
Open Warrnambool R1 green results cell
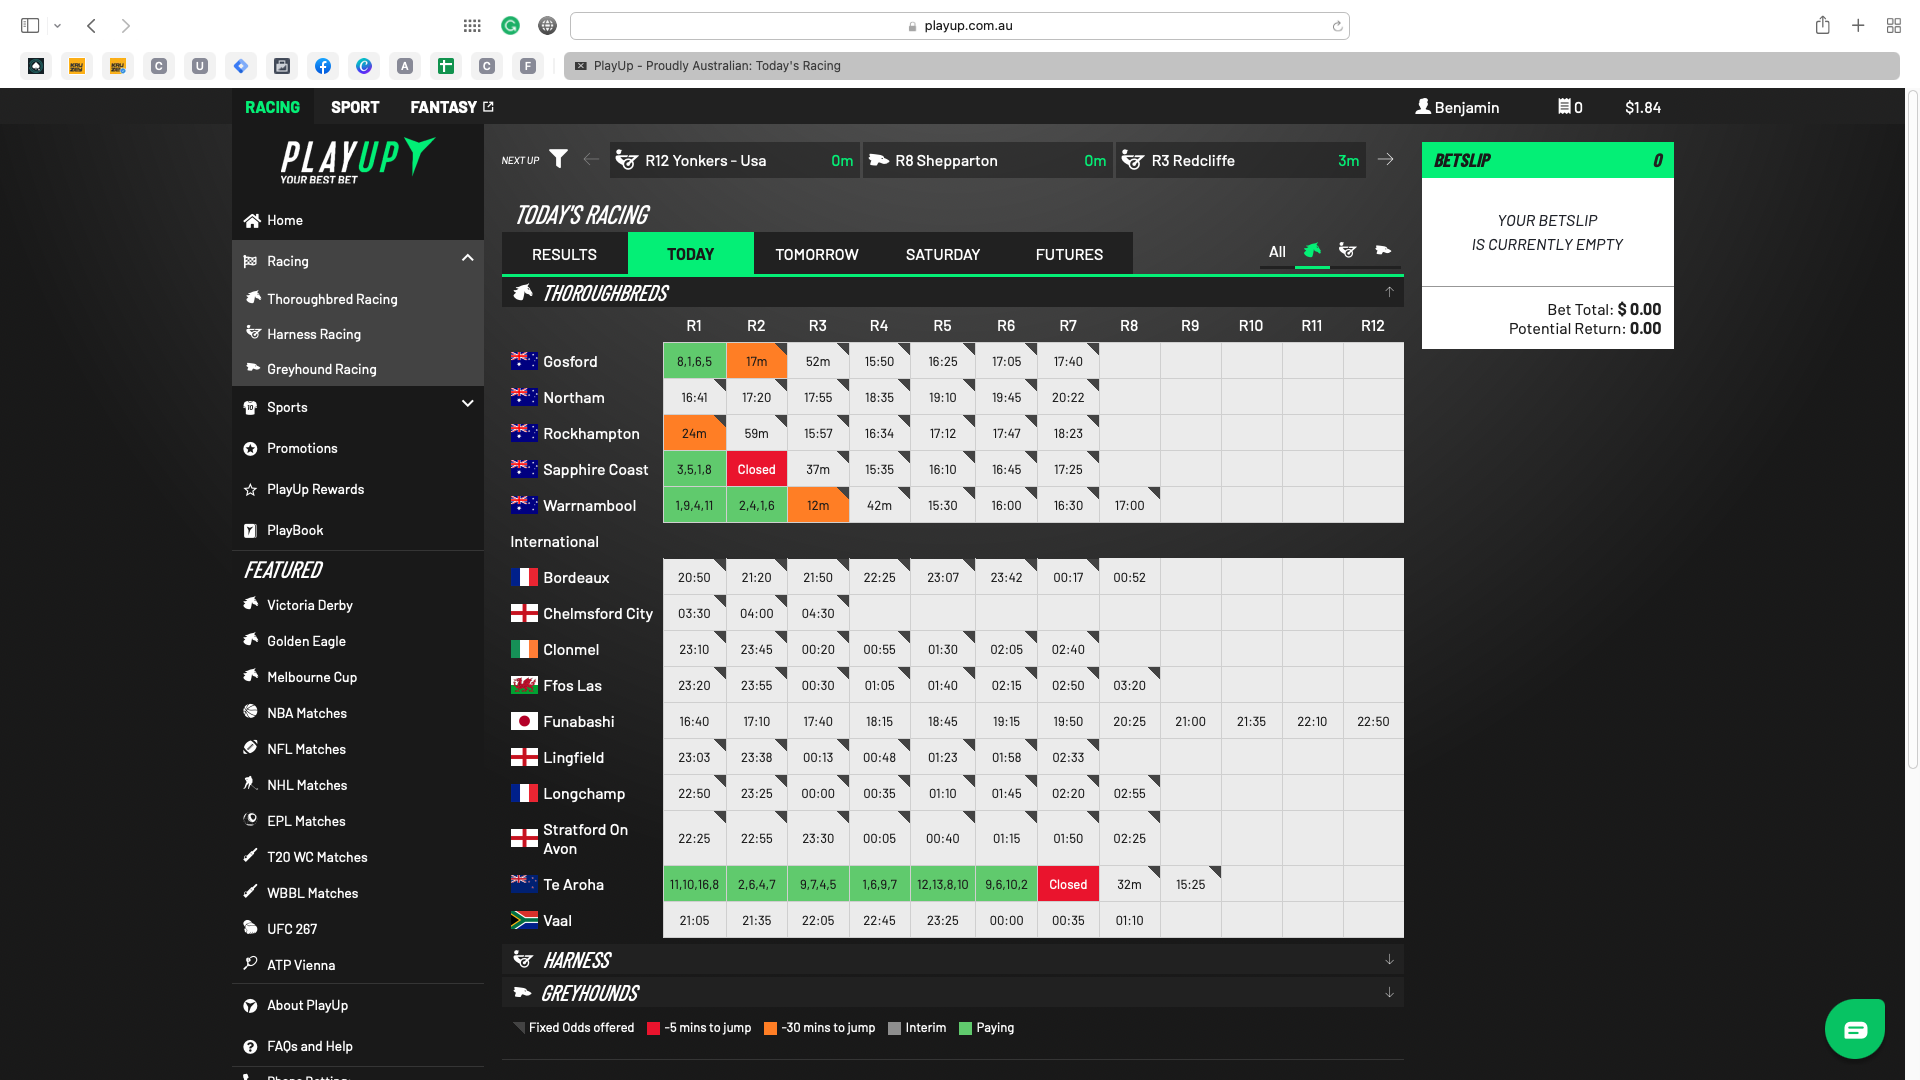click(x=694, y=505)
